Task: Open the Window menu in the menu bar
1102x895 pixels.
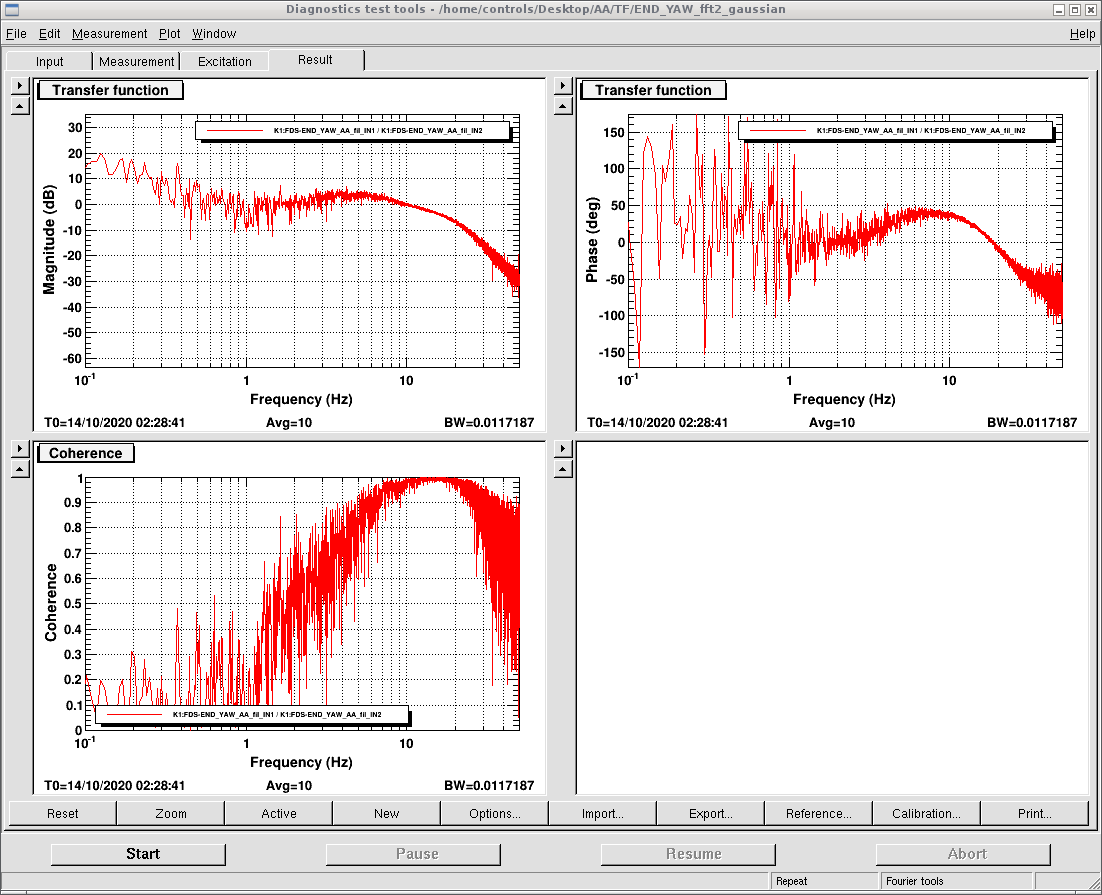Action: pos(214,34)
